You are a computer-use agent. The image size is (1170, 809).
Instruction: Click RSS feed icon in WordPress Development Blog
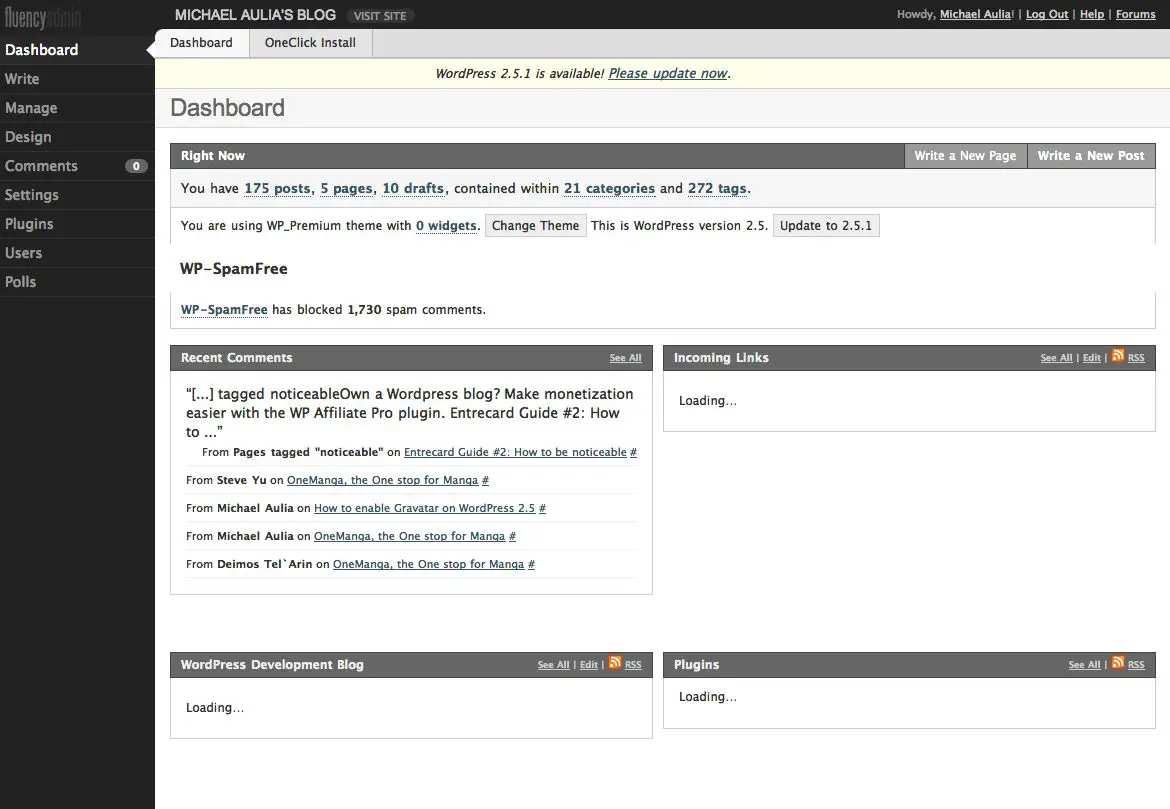(615, 662)
